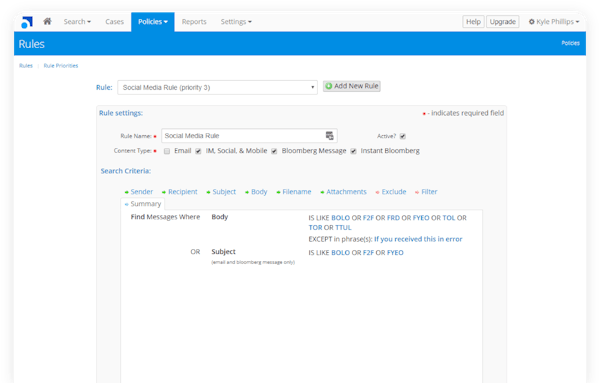
Task: Toggle the Bloomberg Message checkbox
Action: pos(274,151)
